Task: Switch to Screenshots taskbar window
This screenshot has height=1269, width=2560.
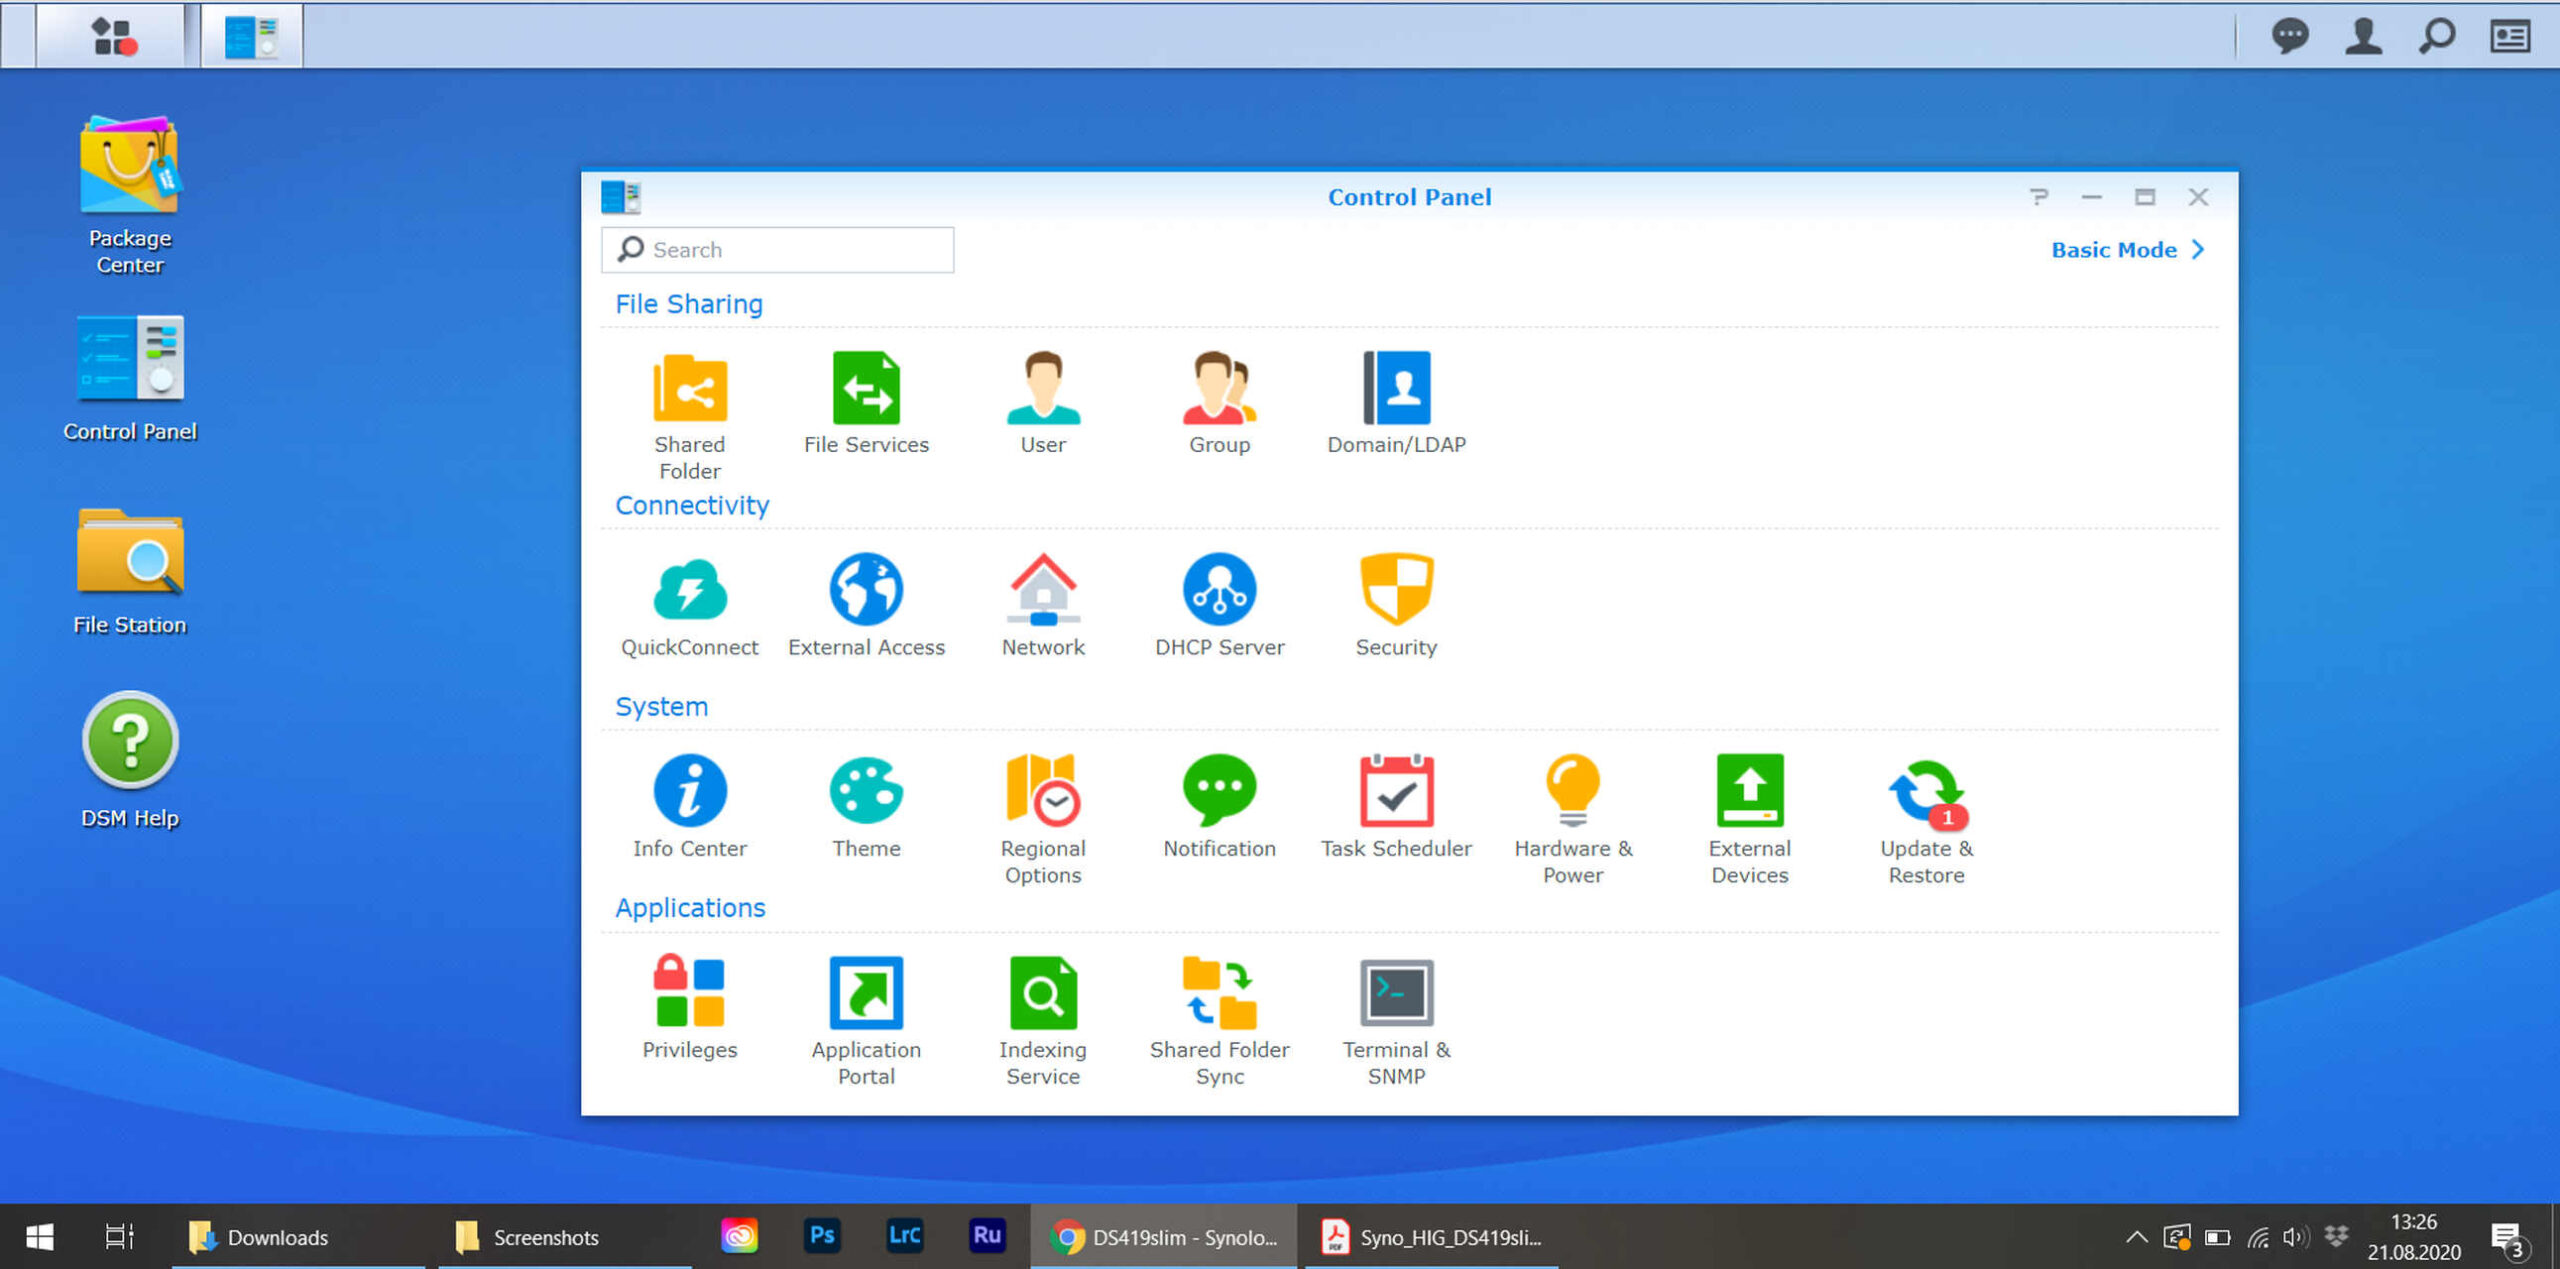Action: (565, 1236)
